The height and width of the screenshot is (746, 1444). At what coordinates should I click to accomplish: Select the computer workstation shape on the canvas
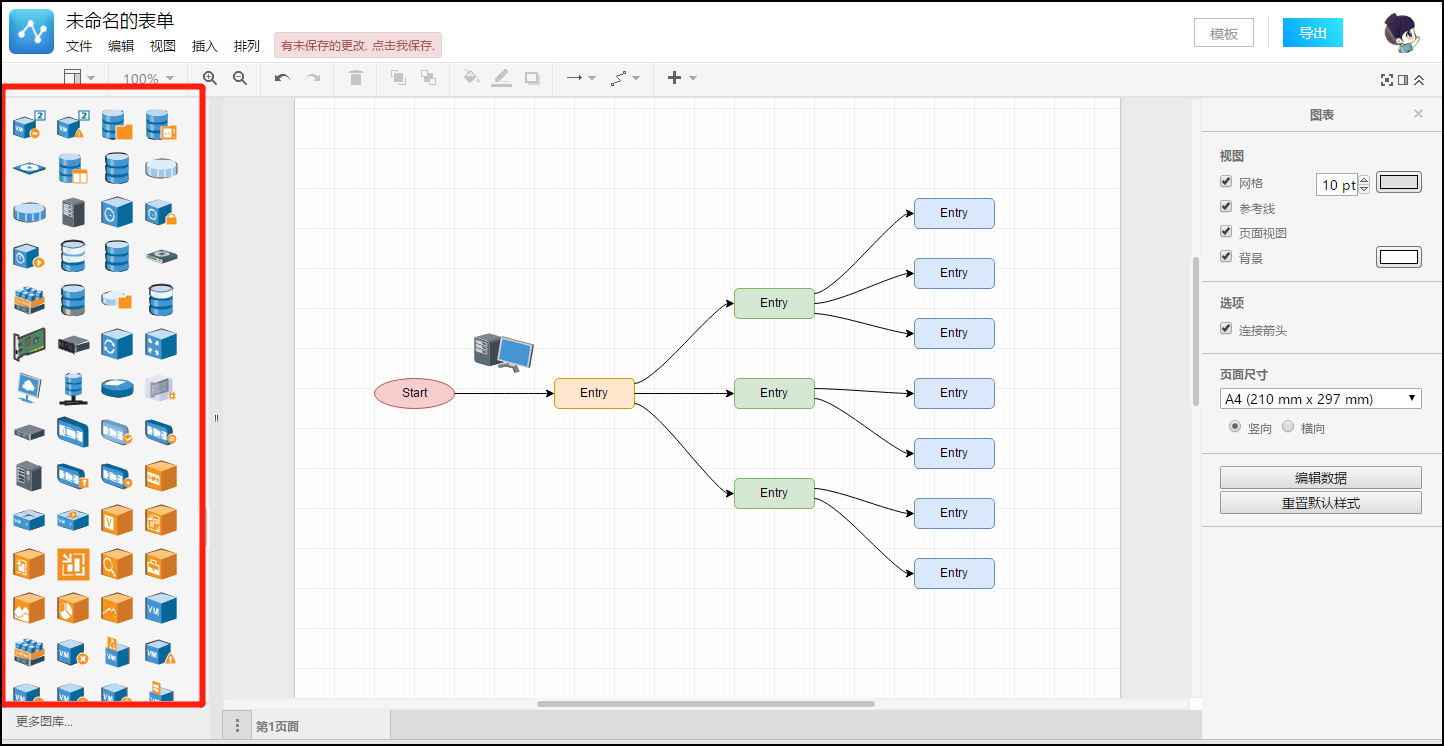[x=503, y=352]
